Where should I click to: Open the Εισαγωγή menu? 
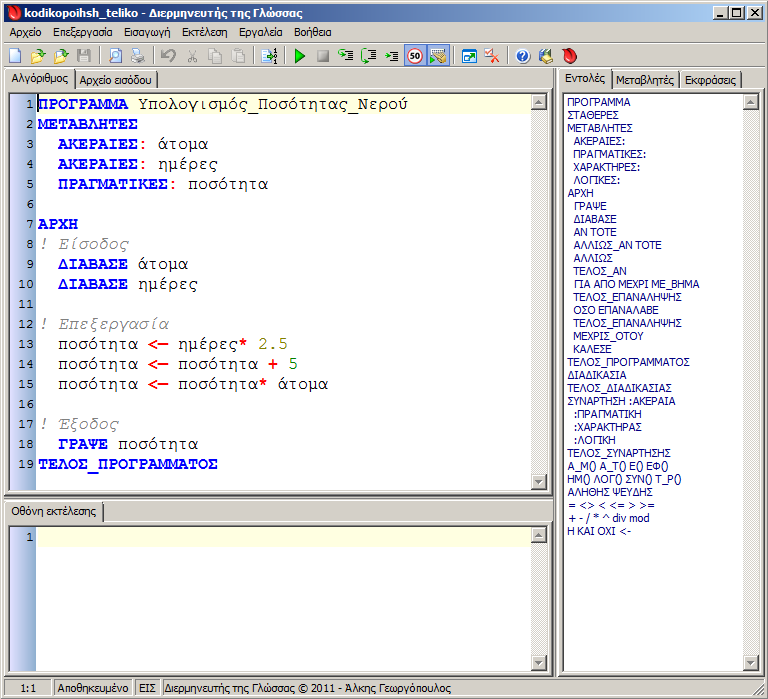pyautogui.click(x=147, y=32)
